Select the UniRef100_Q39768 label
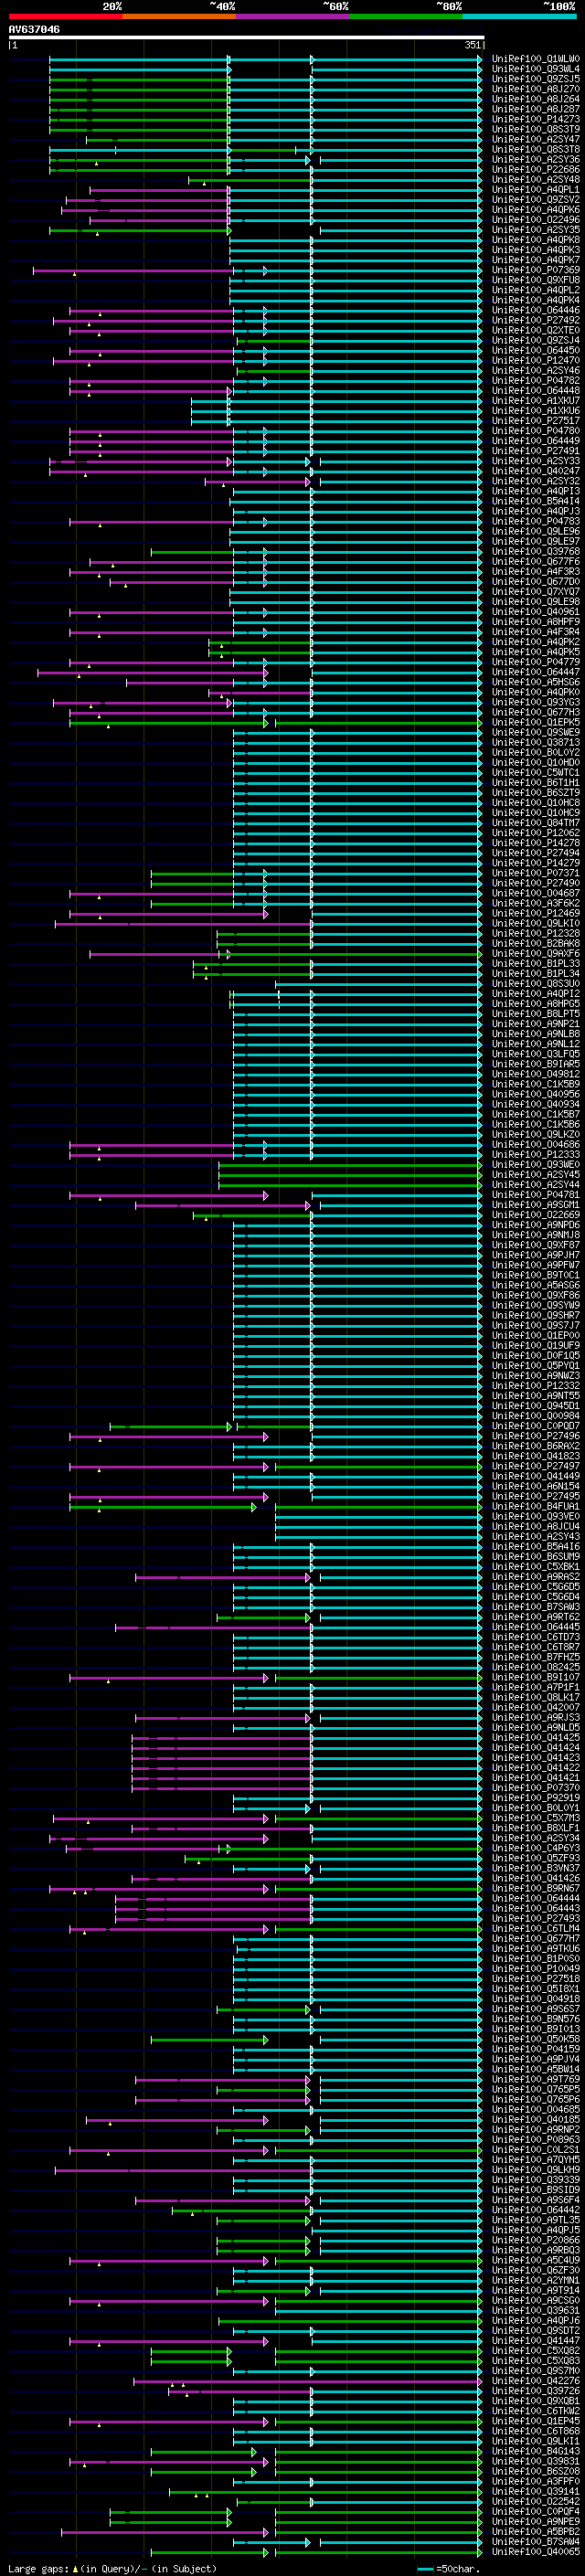The image size is (585, 2576). 536,552
